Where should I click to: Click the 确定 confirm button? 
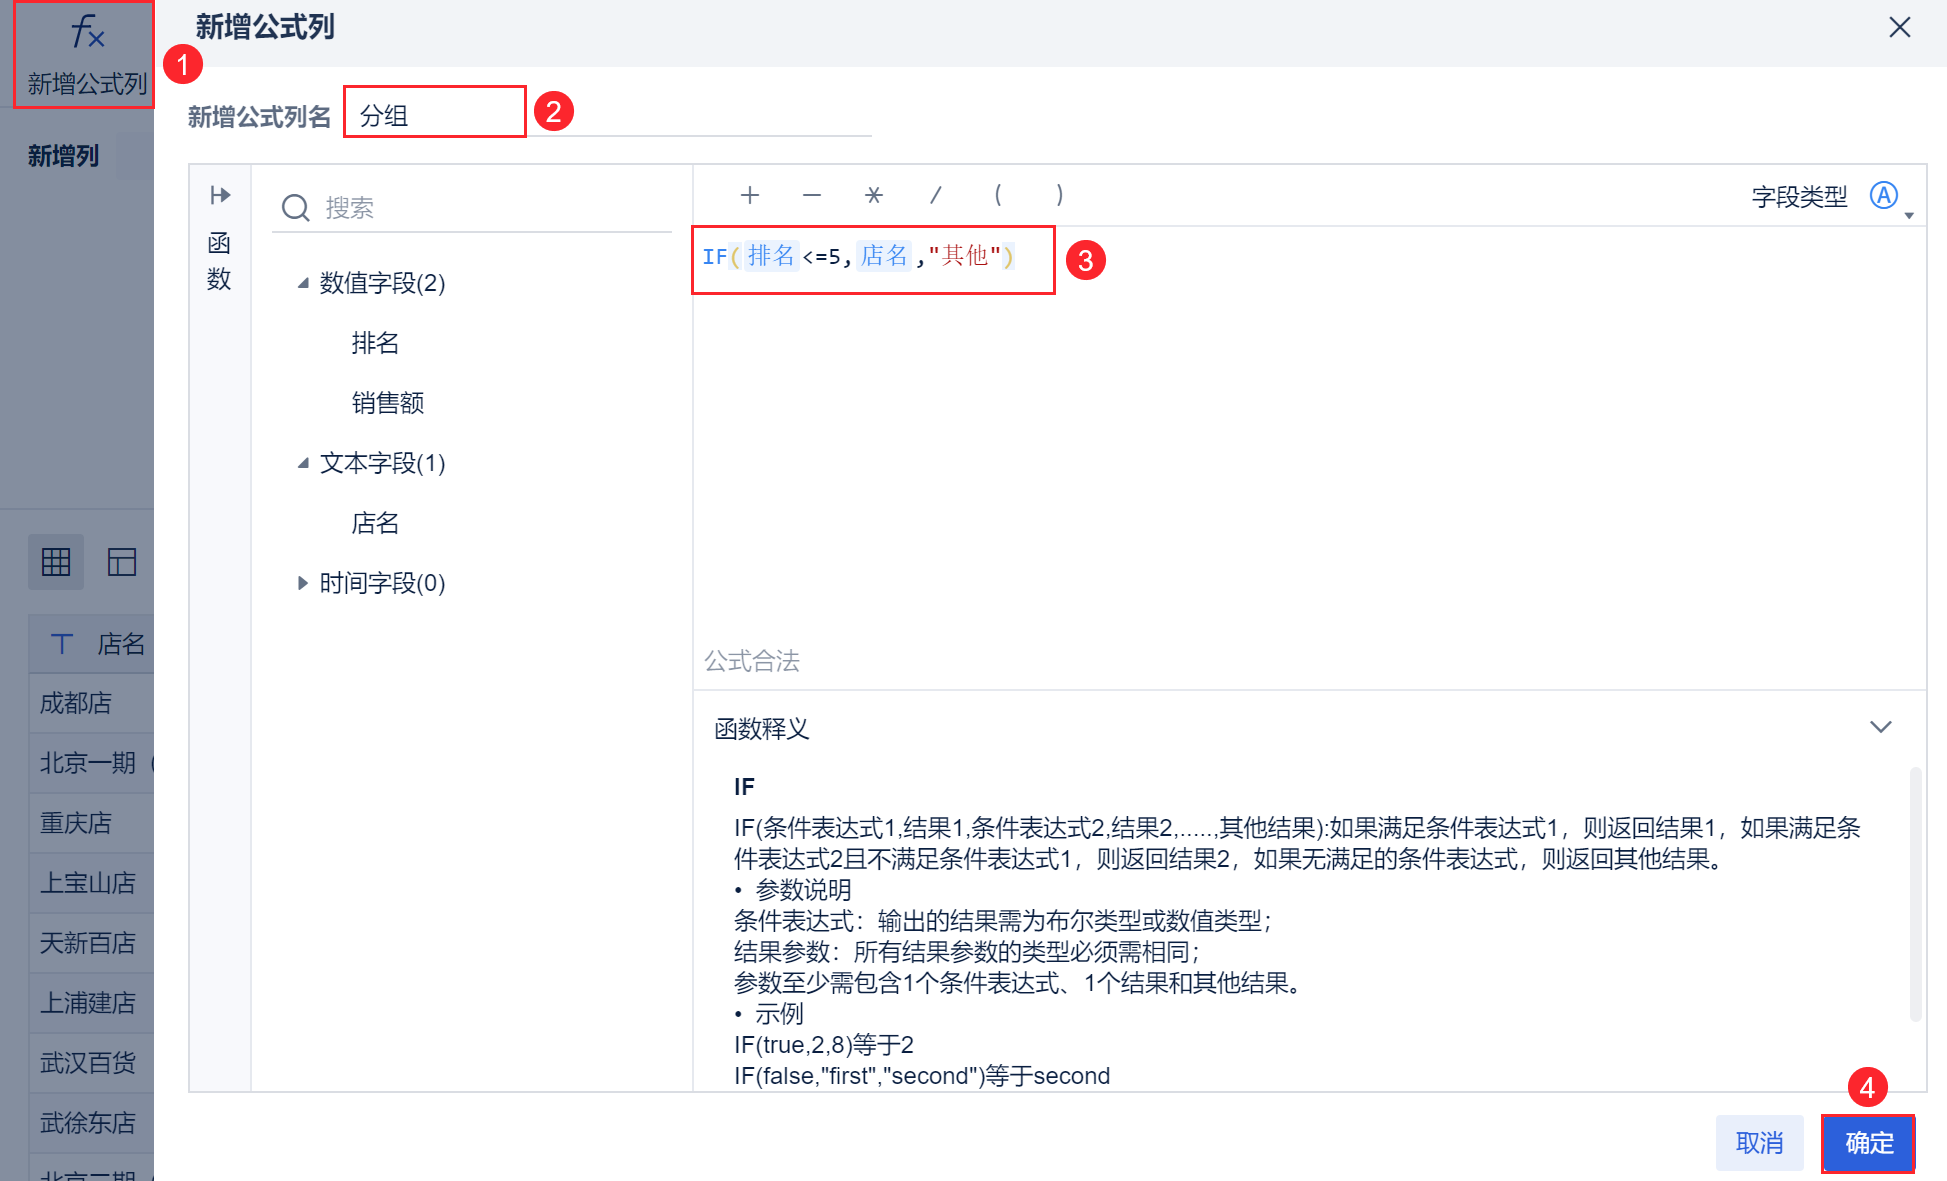1867,1142
